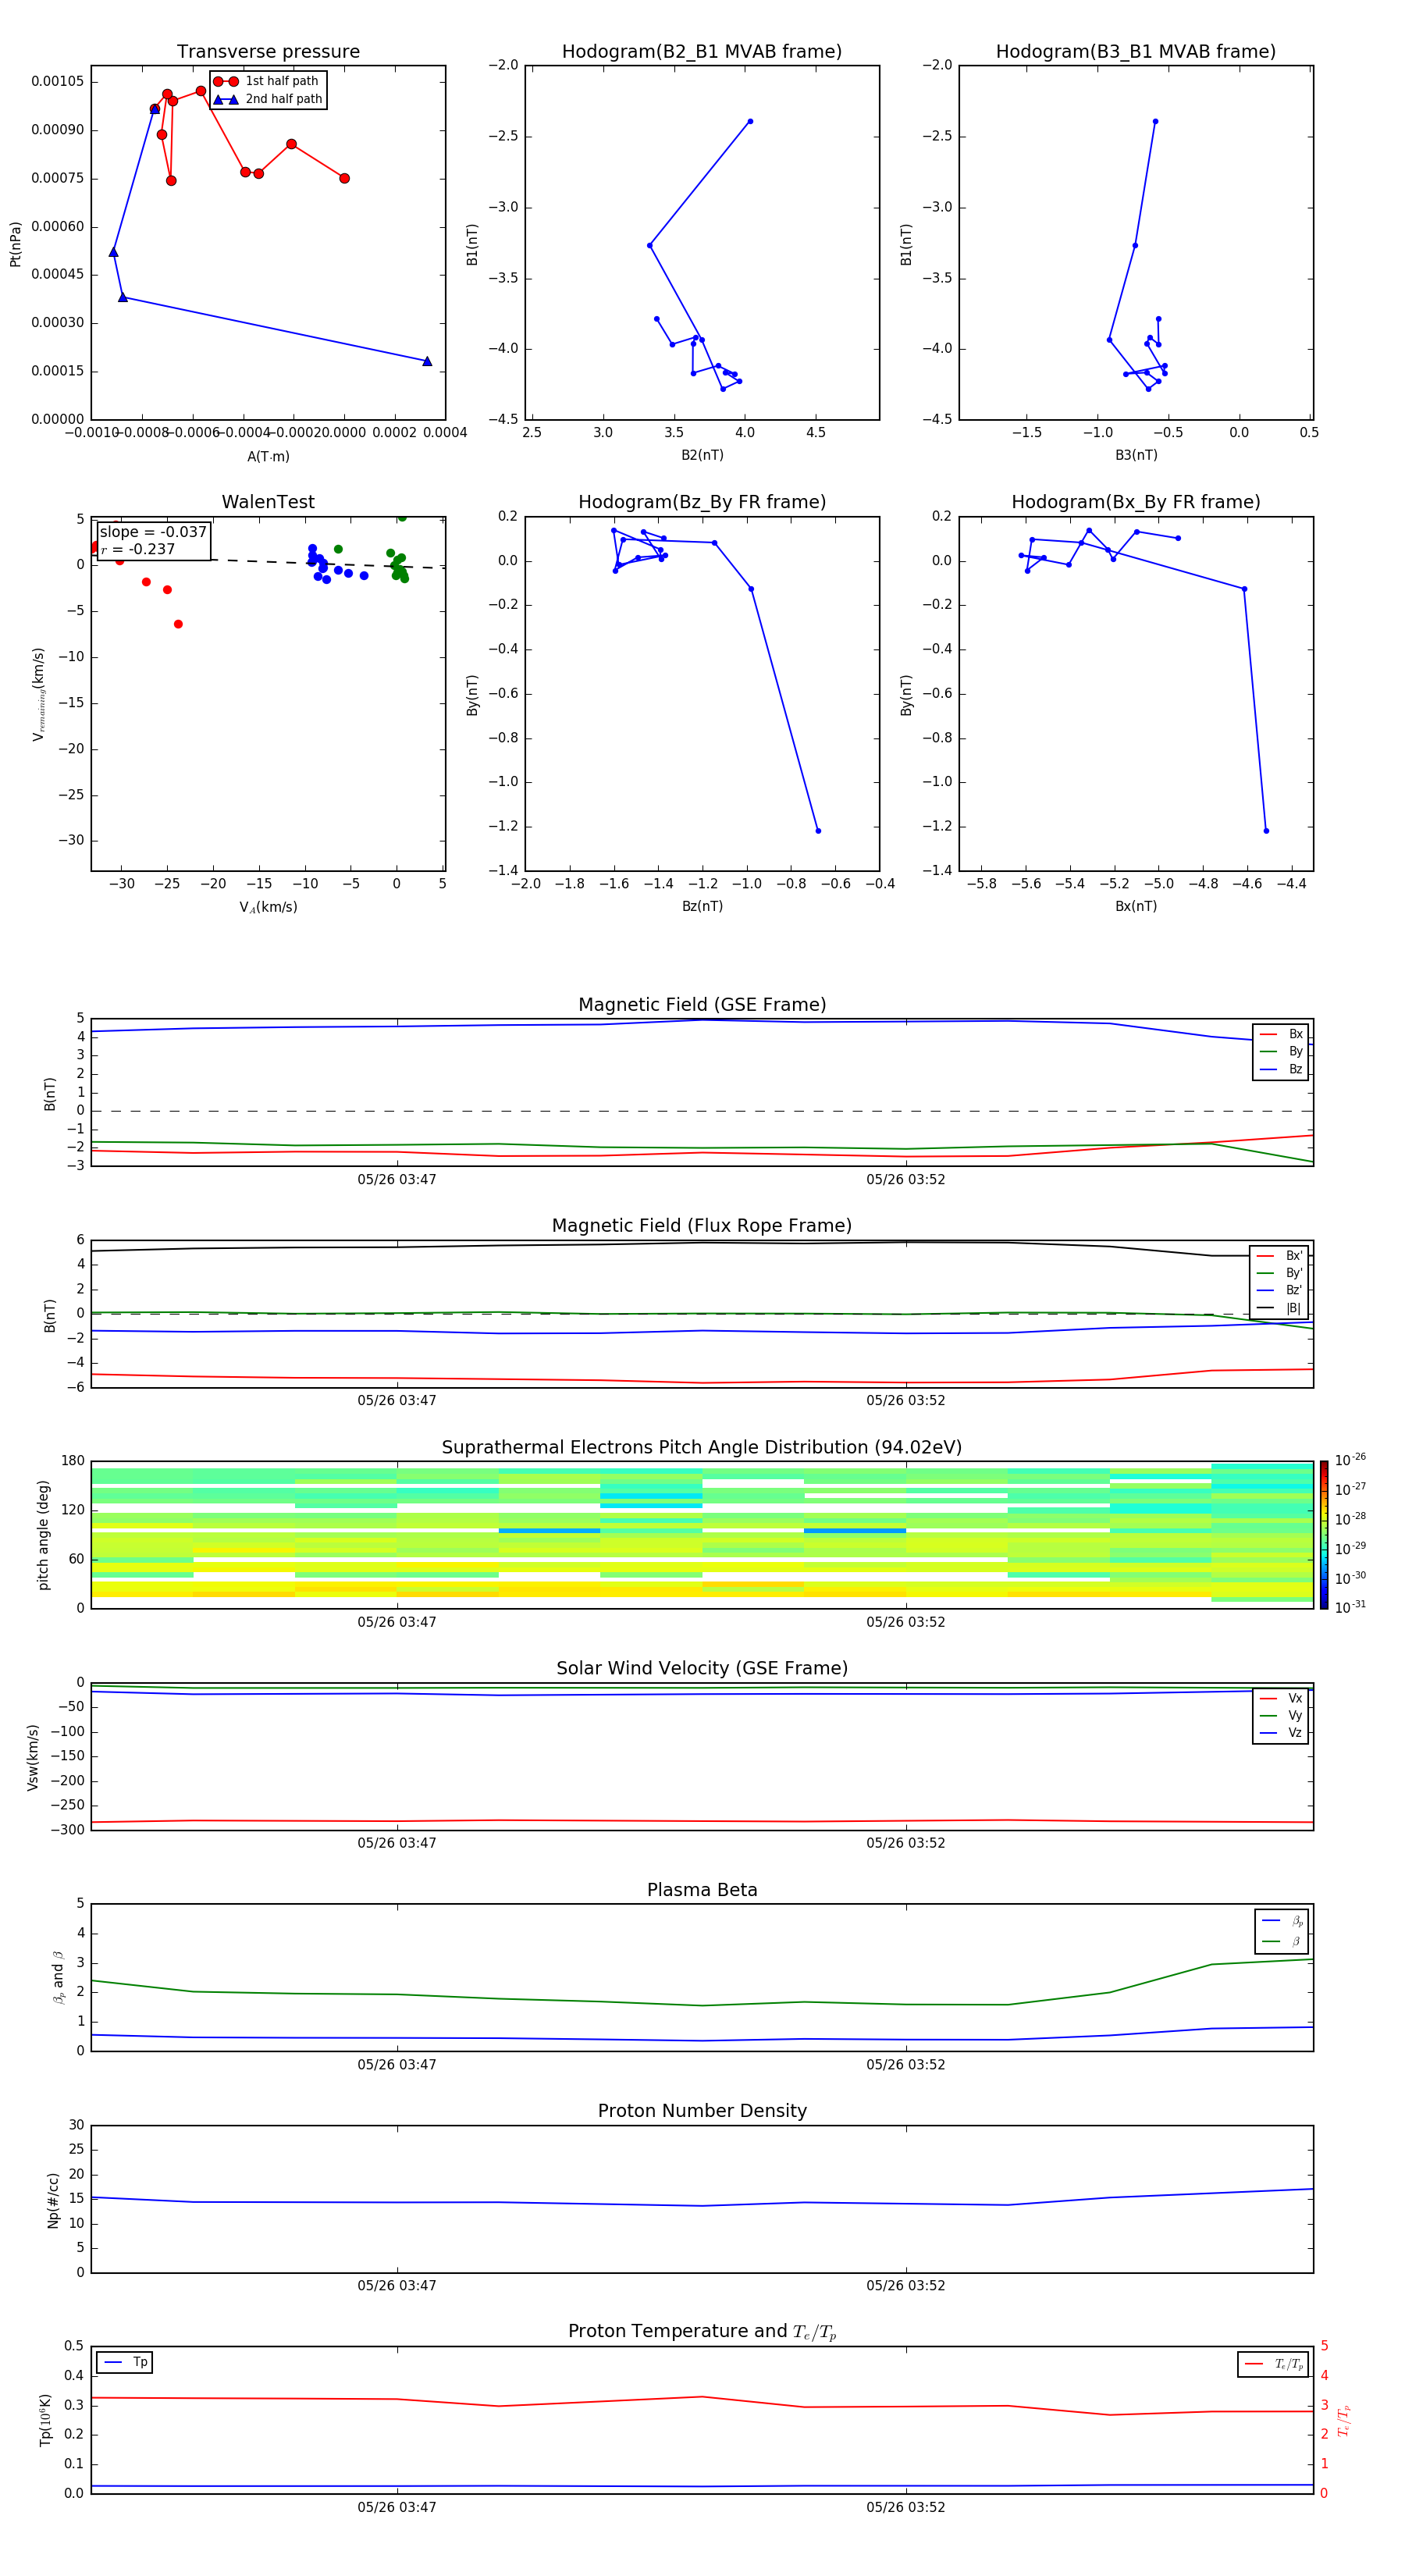Click the 'VA(km/s)' x-axis label in WalenTest

click(x=268, y=907)
